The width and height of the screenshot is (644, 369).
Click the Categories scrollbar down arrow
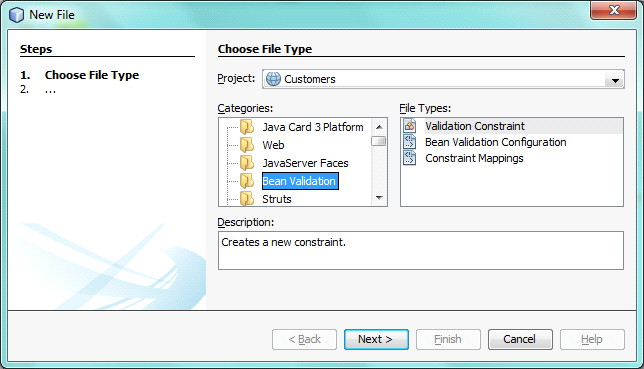(x=379, y=198)
